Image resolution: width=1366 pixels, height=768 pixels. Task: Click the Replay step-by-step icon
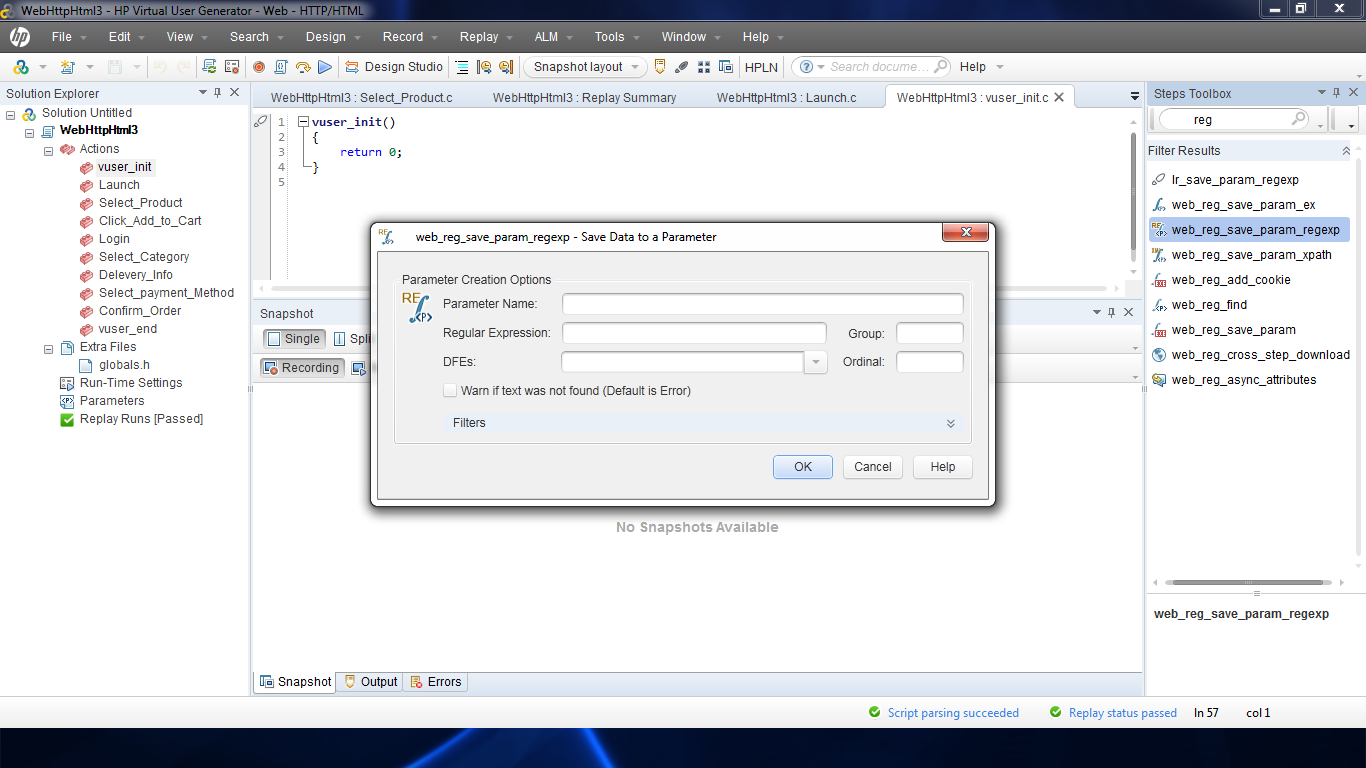(303, 67)
